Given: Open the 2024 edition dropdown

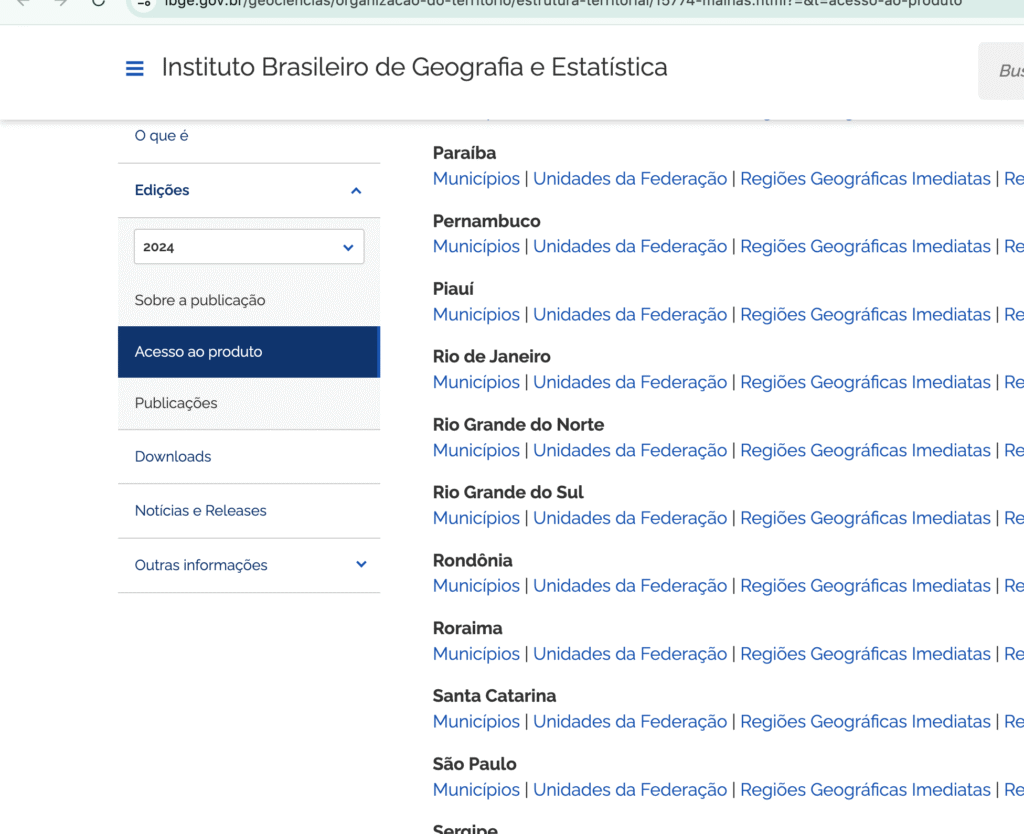Looking at the screenshot, I should coord(249,247).
